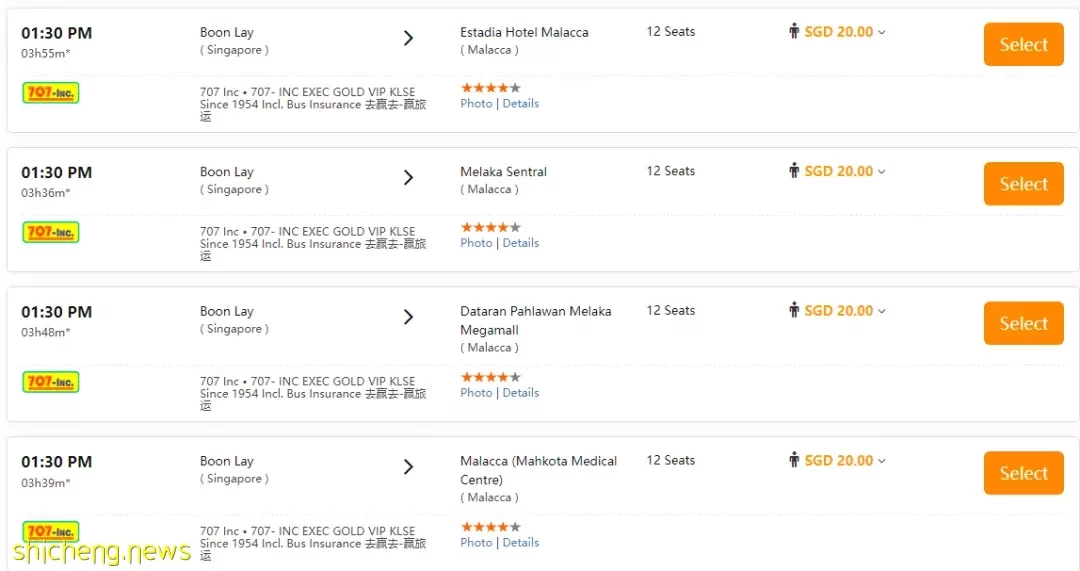
Task: Click the 707-Inc logo for Estadia Hotel trip
Action: [51, 93]
